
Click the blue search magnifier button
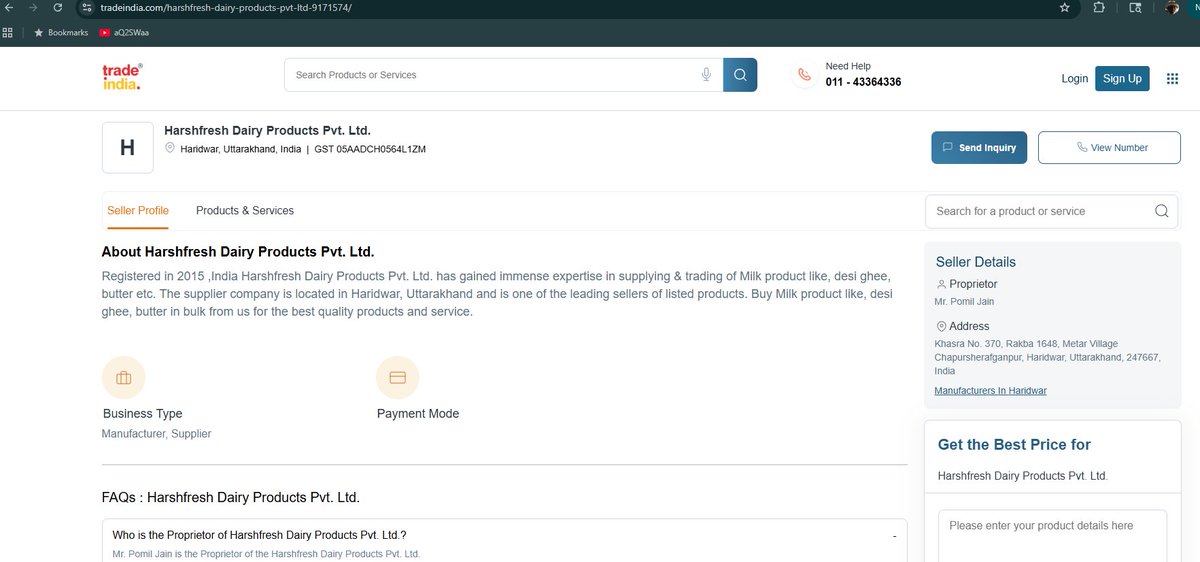[740, 75]
